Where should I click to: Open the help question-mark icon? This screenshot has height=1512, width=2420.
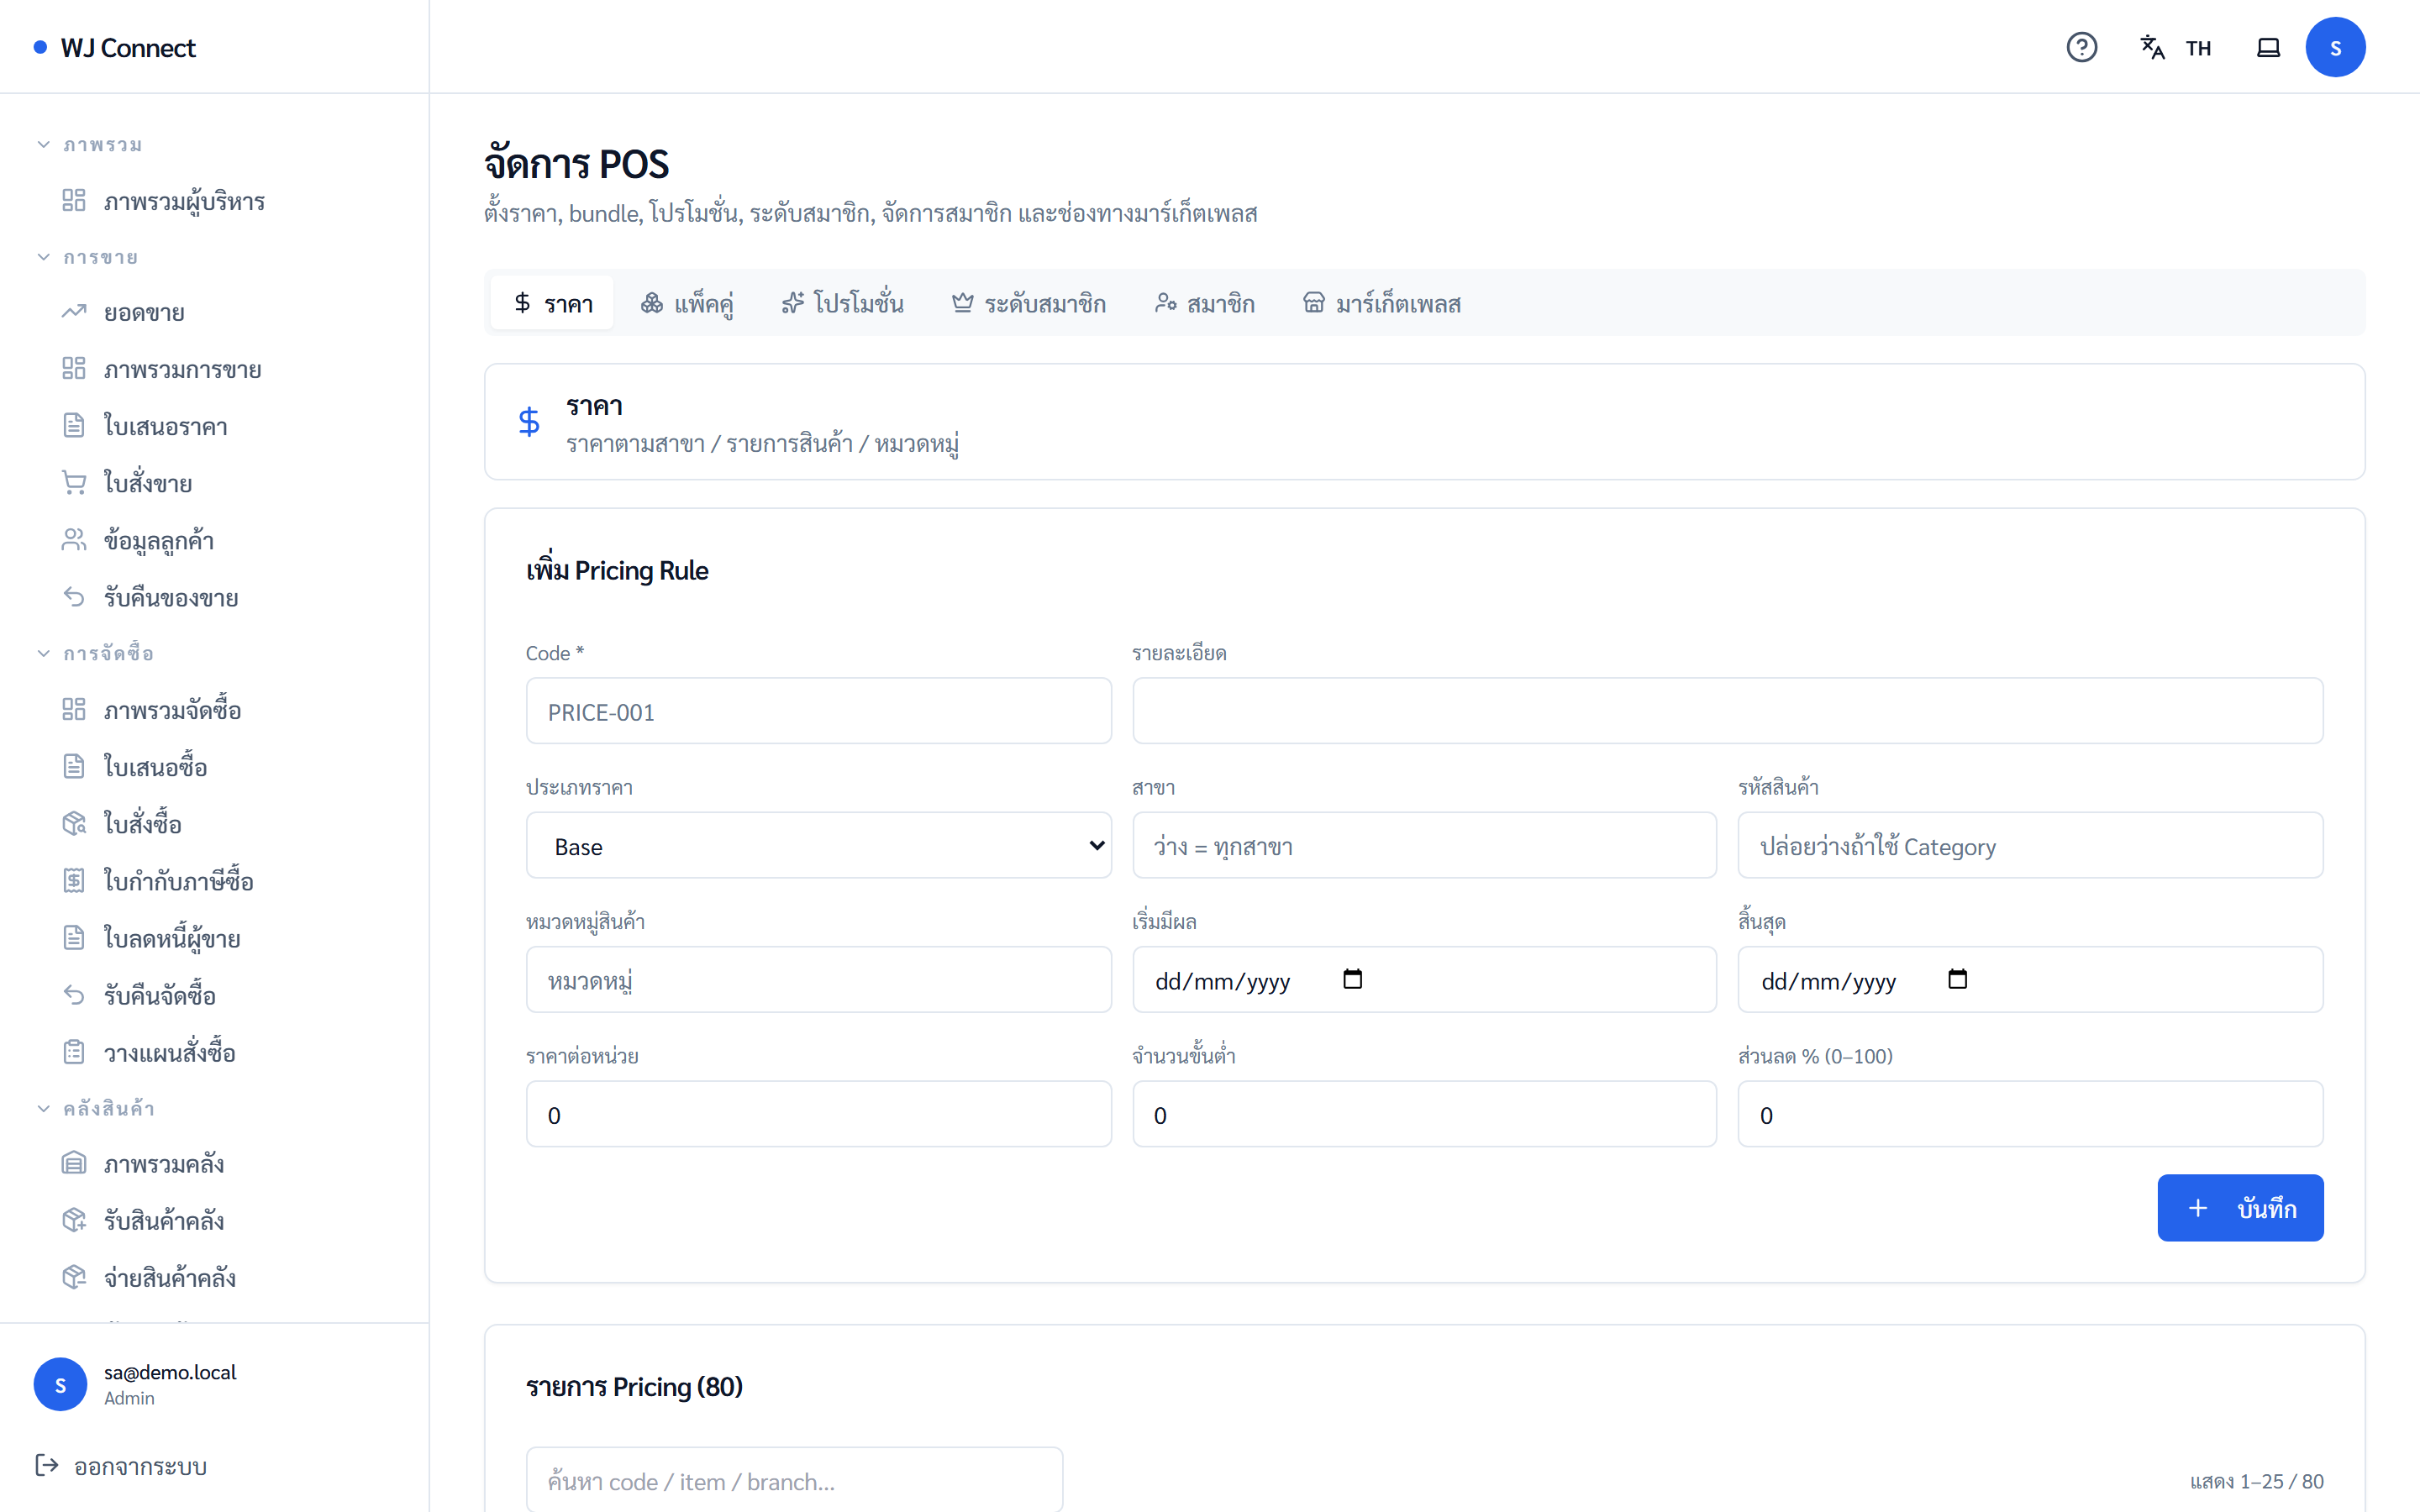point(2081,47)
